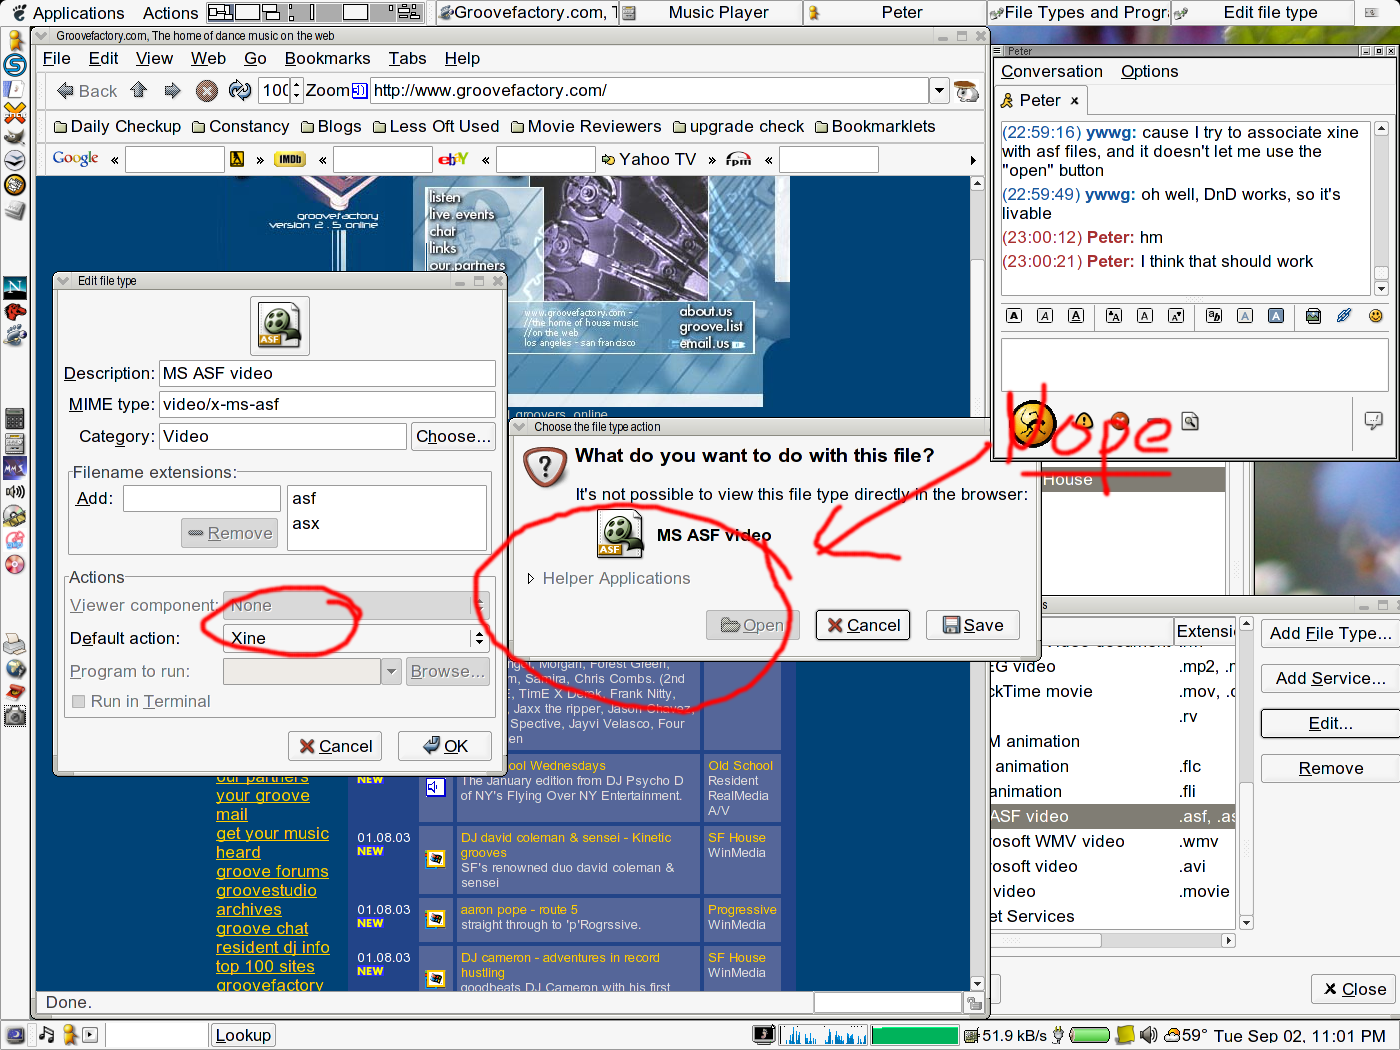Click the chat background color 'A' toggle icon
1400x1050 pixels.
pyautogui.click(x=1276, y=316)
